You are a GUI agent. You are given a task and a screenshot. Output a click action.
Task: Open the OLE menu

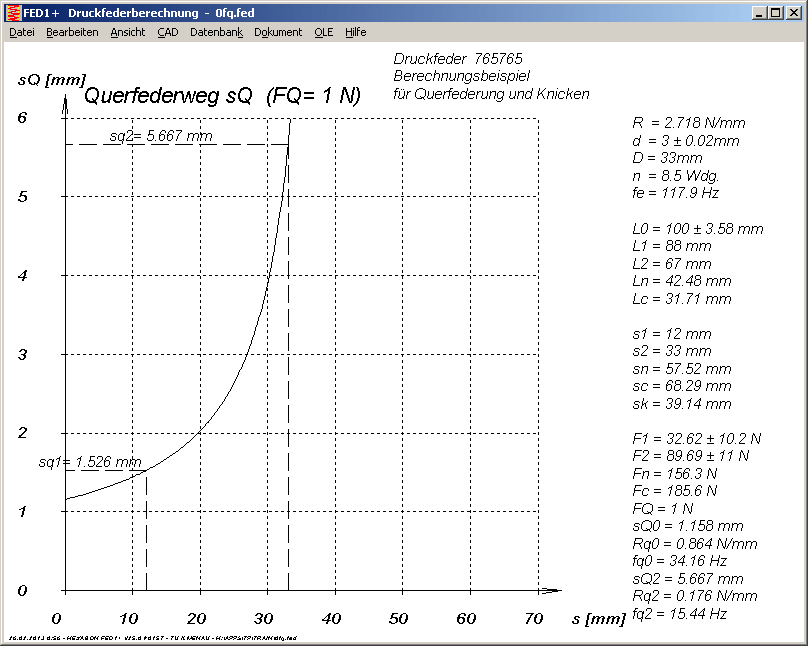pyautogui.click(x=323, y=32)
